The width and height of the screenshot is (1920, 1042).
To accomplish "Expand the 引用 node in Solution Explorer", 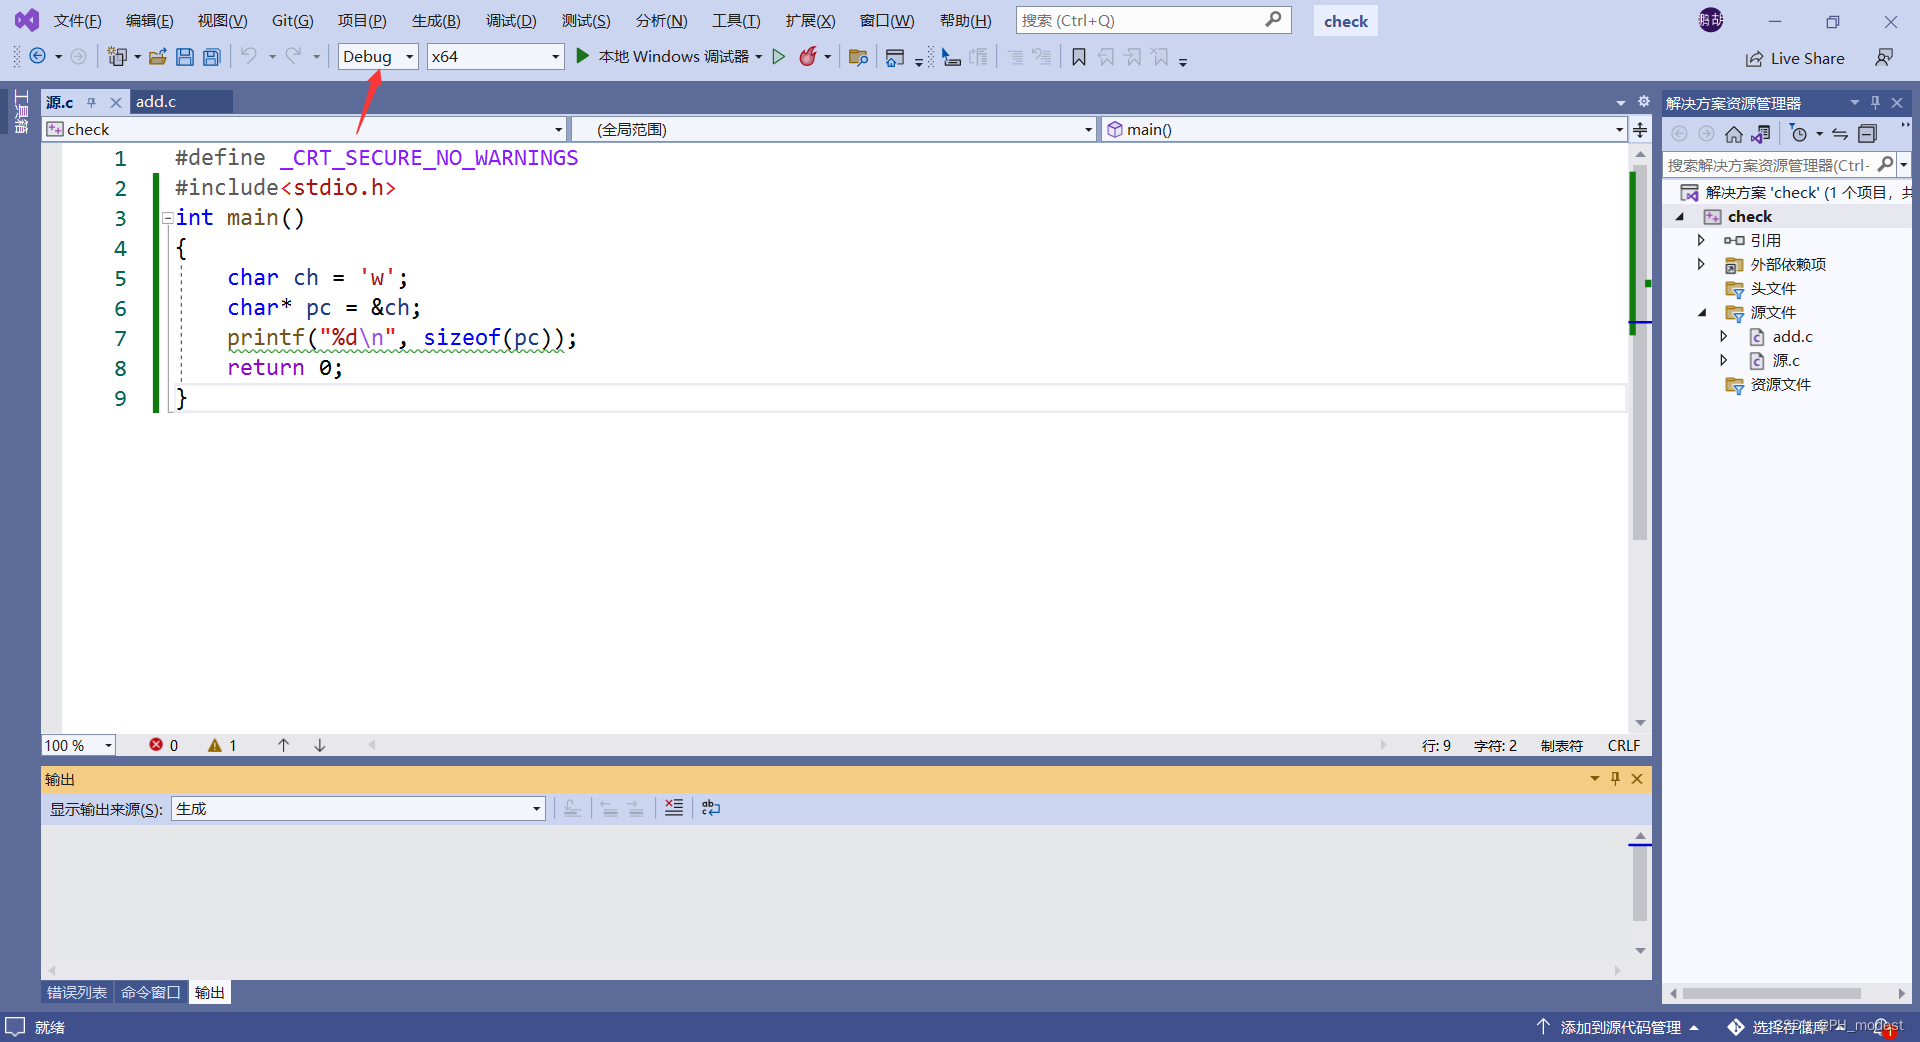I will (1700, 240).
